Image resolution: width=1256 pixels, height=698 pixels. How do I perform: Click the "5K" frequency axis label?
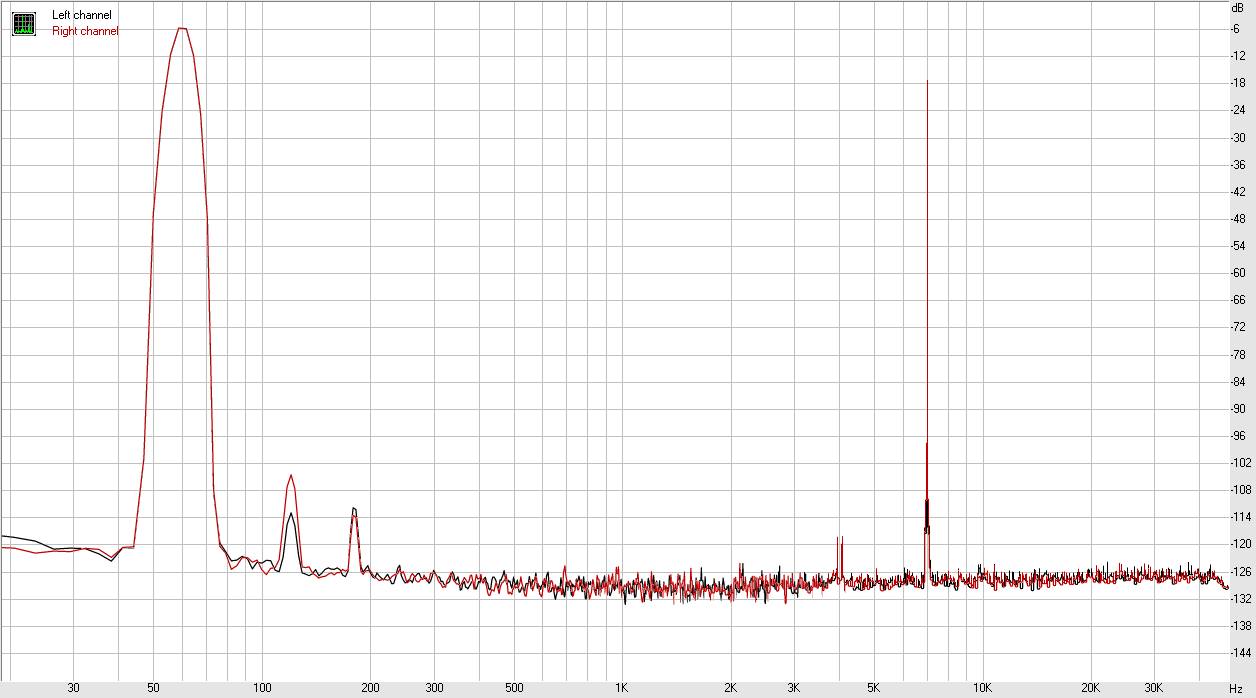click(x=874, y=688)
